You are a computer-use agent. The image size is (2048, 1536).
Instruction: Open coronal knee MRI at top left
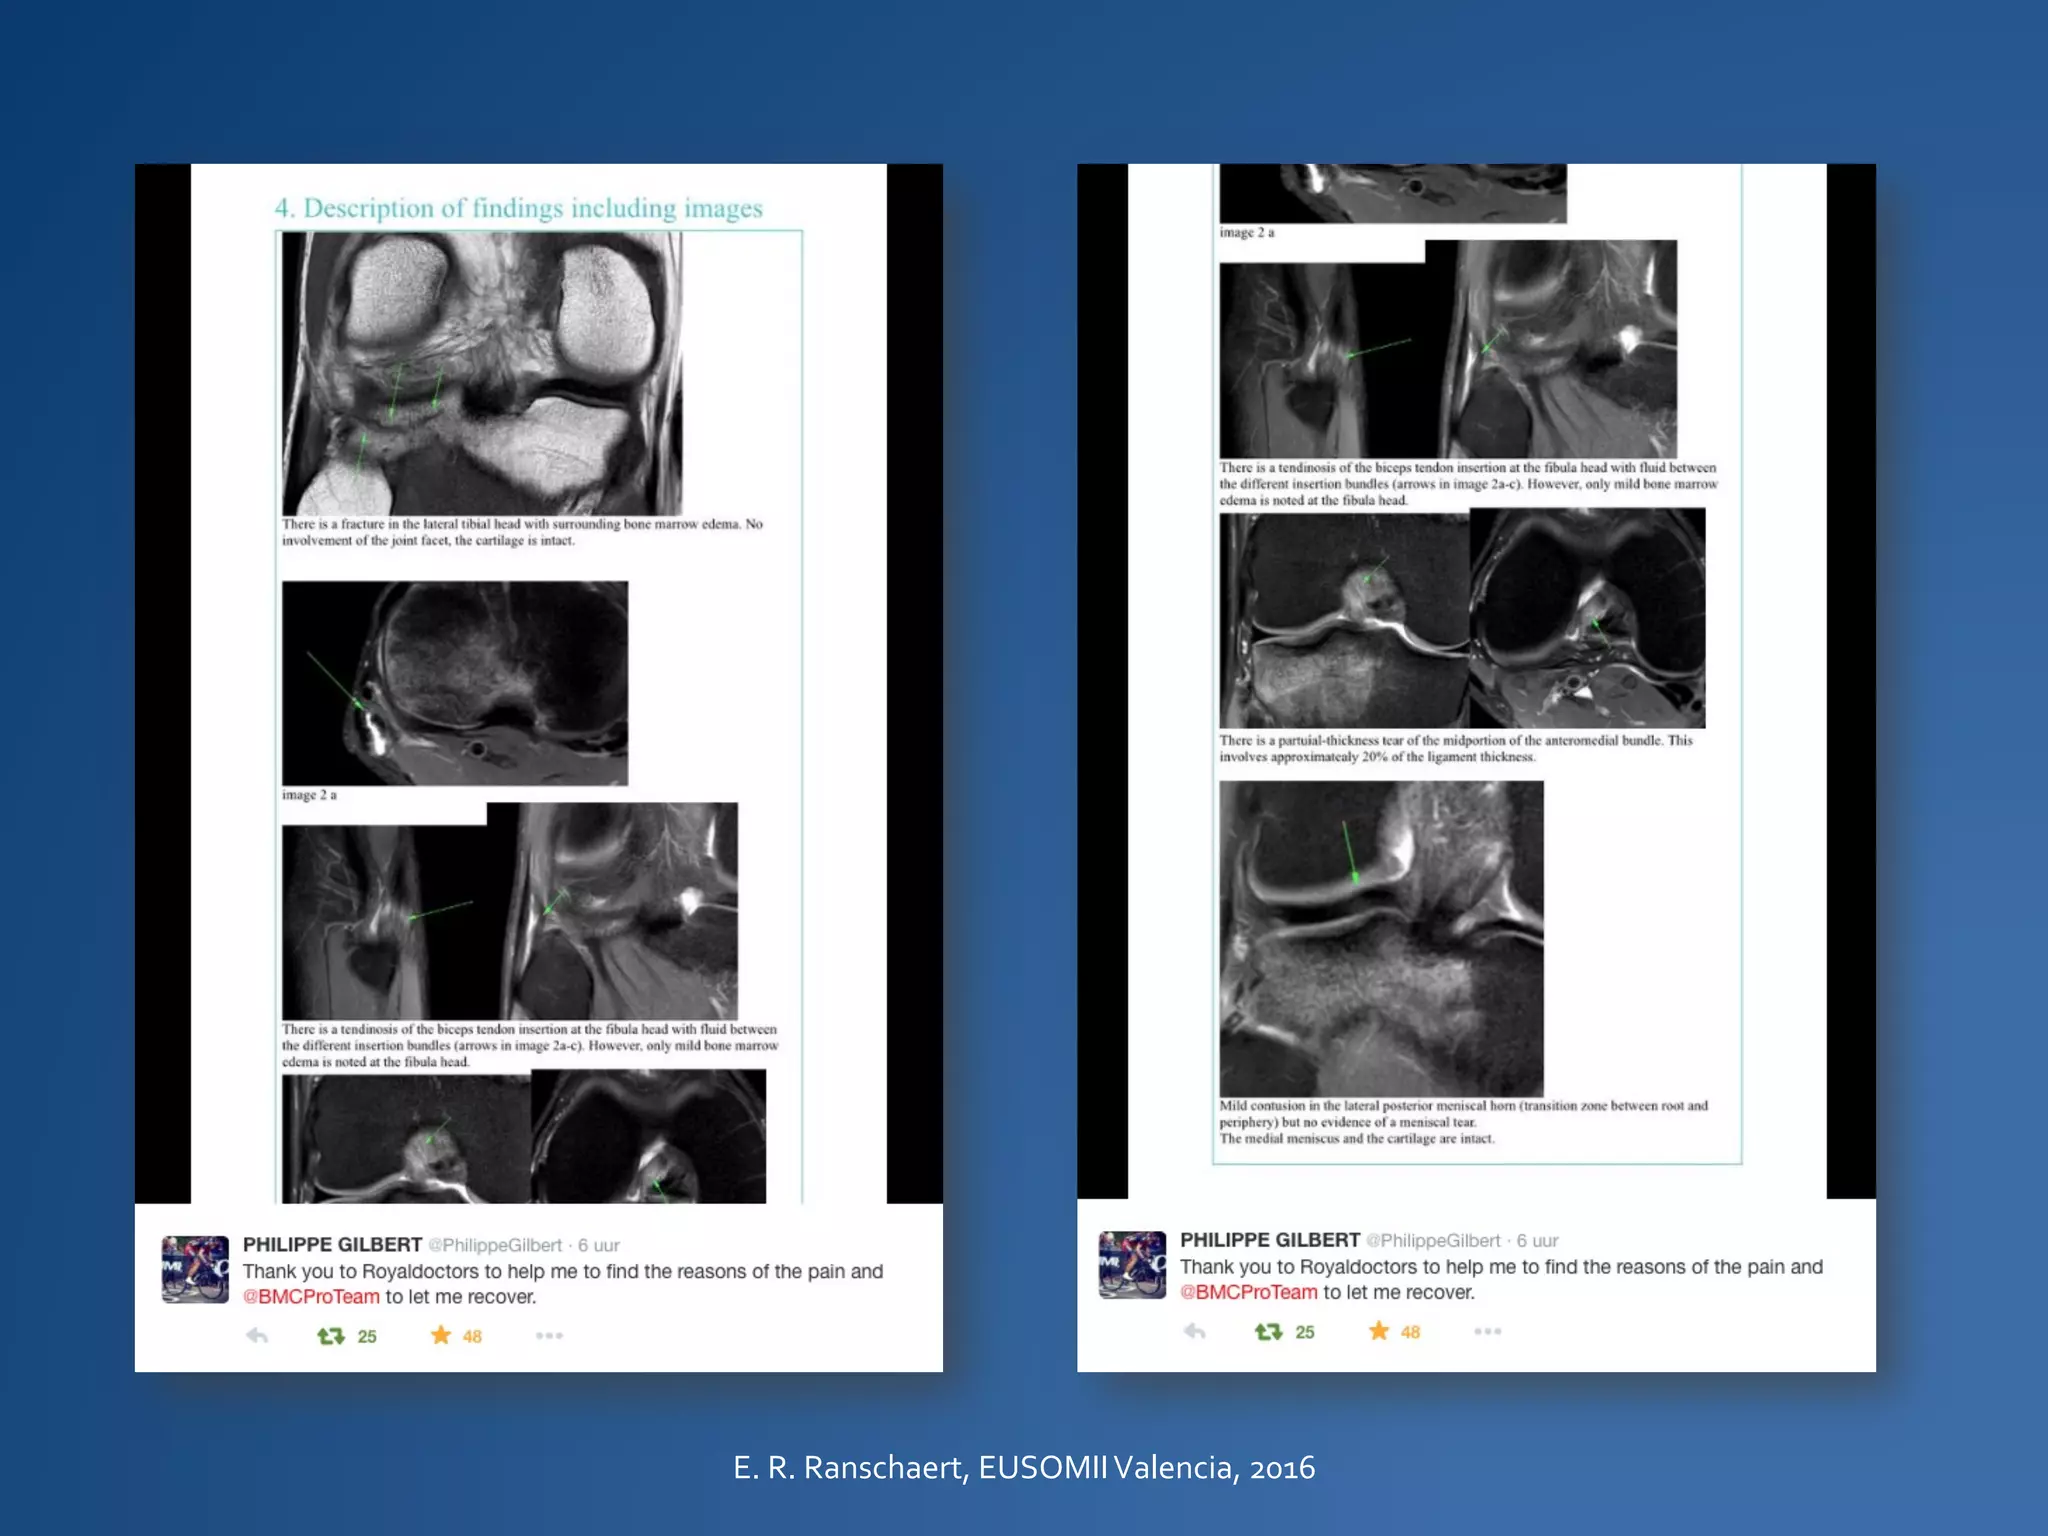pyautogui.click(x=482, y=373)
